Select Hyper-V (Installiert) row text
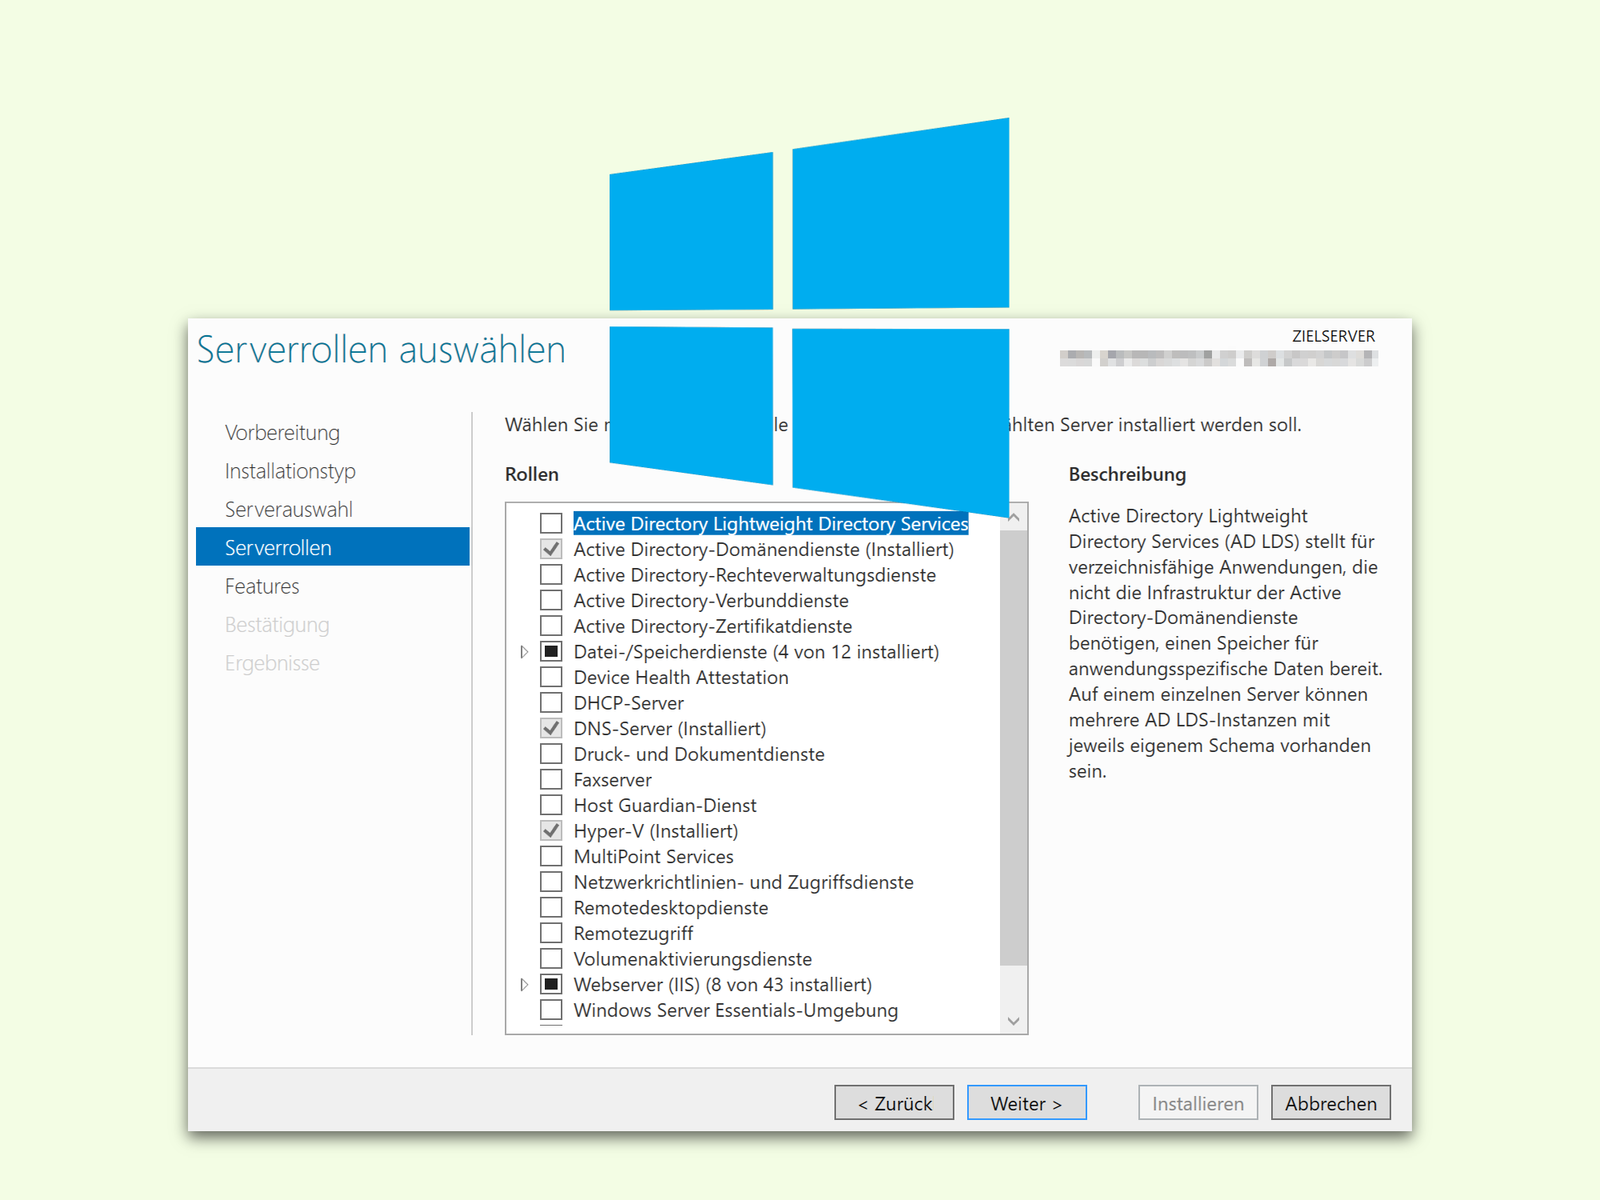 coord(656,831)
